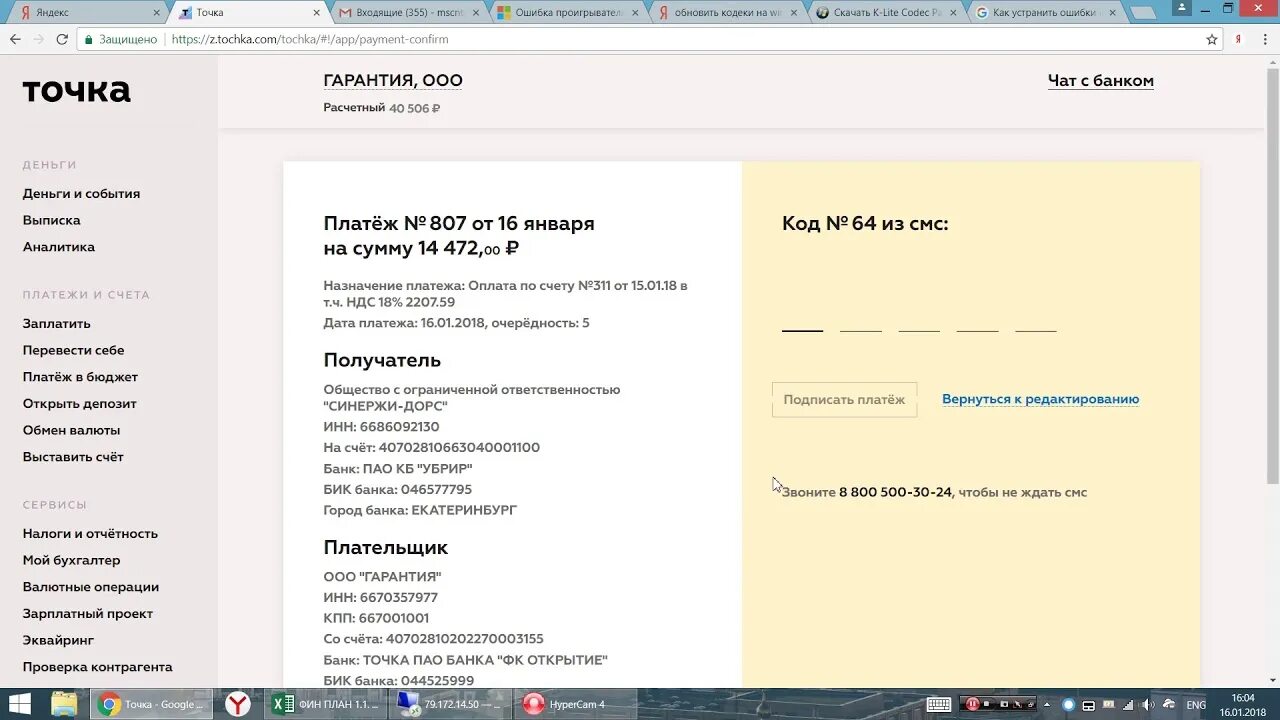Open network signal icon in tray
The image size is (1280, 720).
pos(1128,704)
